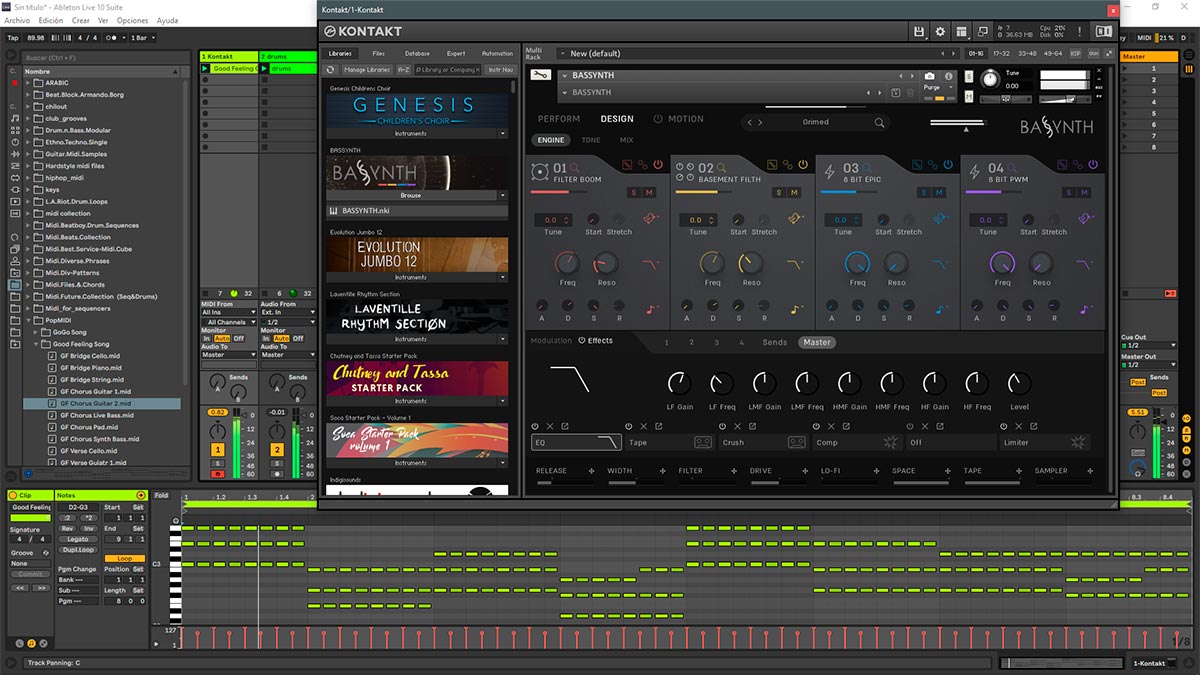Click BASSYNTH snapshot camera icon
Image resolution: width=1200 pixels, height=675 pixels.
[x=929, y=76]
